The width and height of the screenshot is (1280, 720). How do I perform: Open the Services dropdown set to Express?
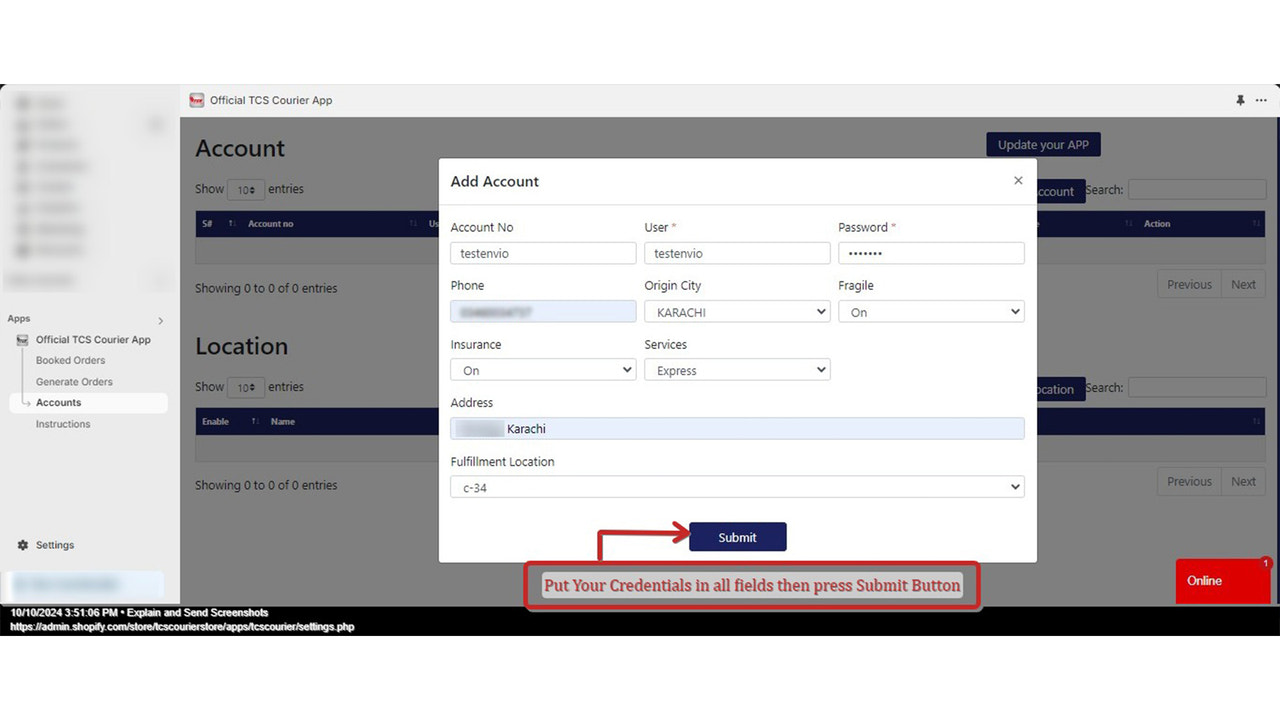(737, 370)
